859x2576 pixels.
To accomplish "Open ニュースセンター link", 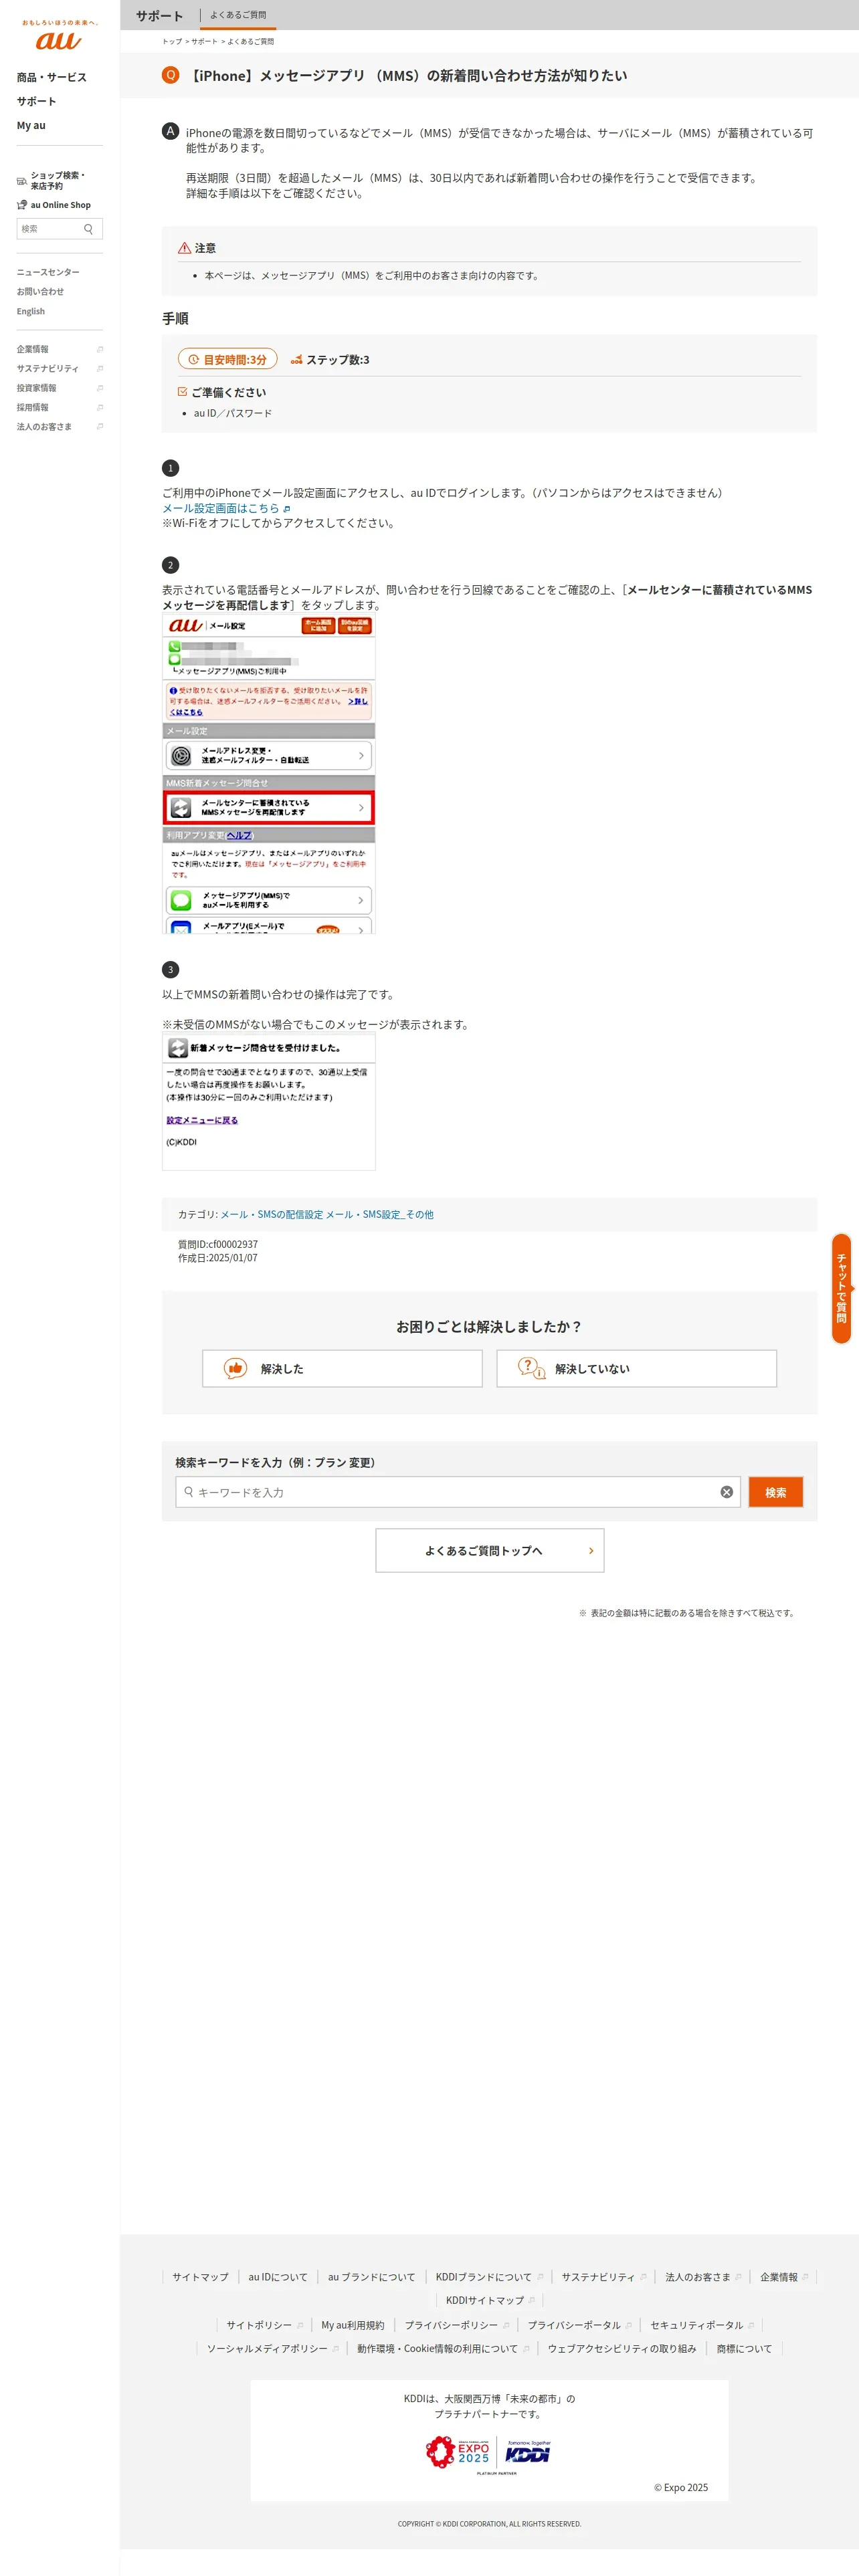I will pos(48,272).
